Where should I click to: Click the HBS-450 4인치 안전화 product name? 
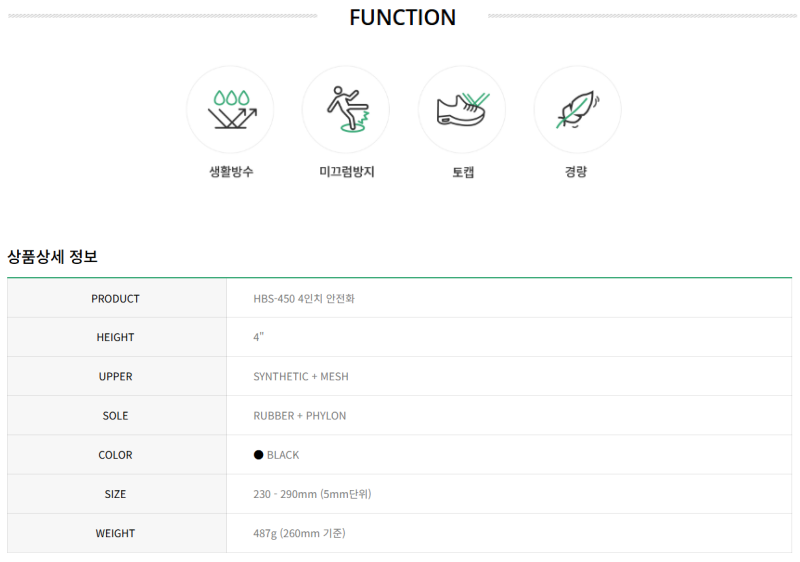[x=304, y=298]
